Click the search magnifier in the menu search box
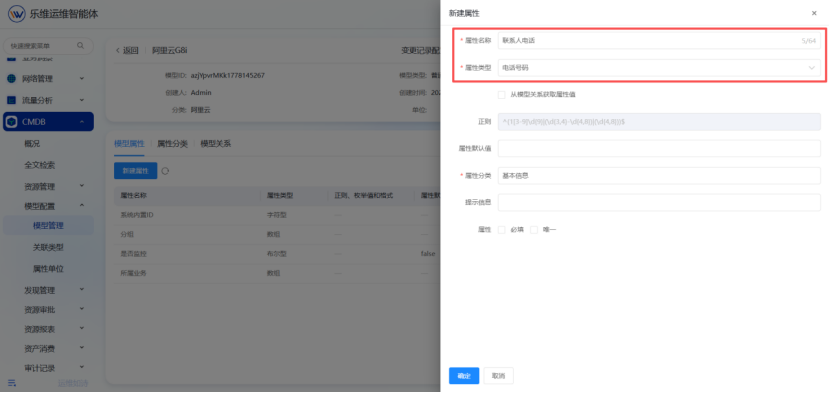Screen dimensions: 829x393 pos(80,45)
